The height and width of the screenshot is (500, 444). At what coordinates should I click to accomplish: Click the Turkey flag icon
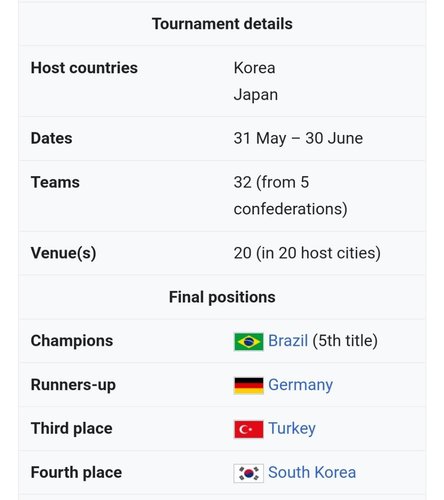click(248, 429)
